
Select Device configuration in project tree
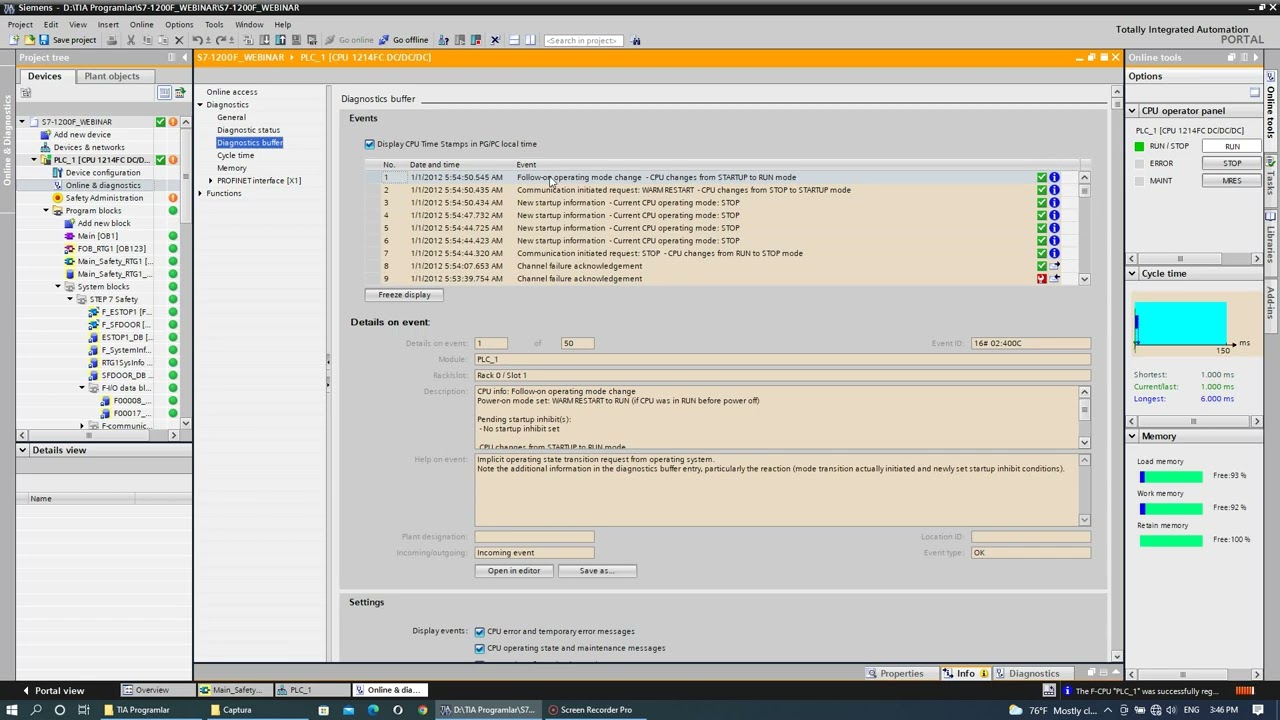click(103, 173)
